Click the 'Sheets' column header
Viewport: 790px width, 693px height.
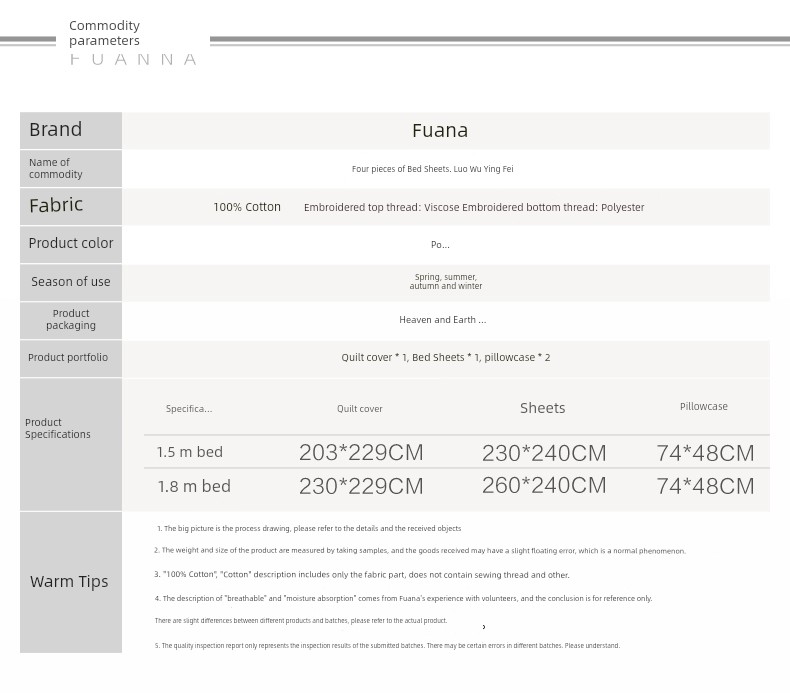click(x=543, y=408)
